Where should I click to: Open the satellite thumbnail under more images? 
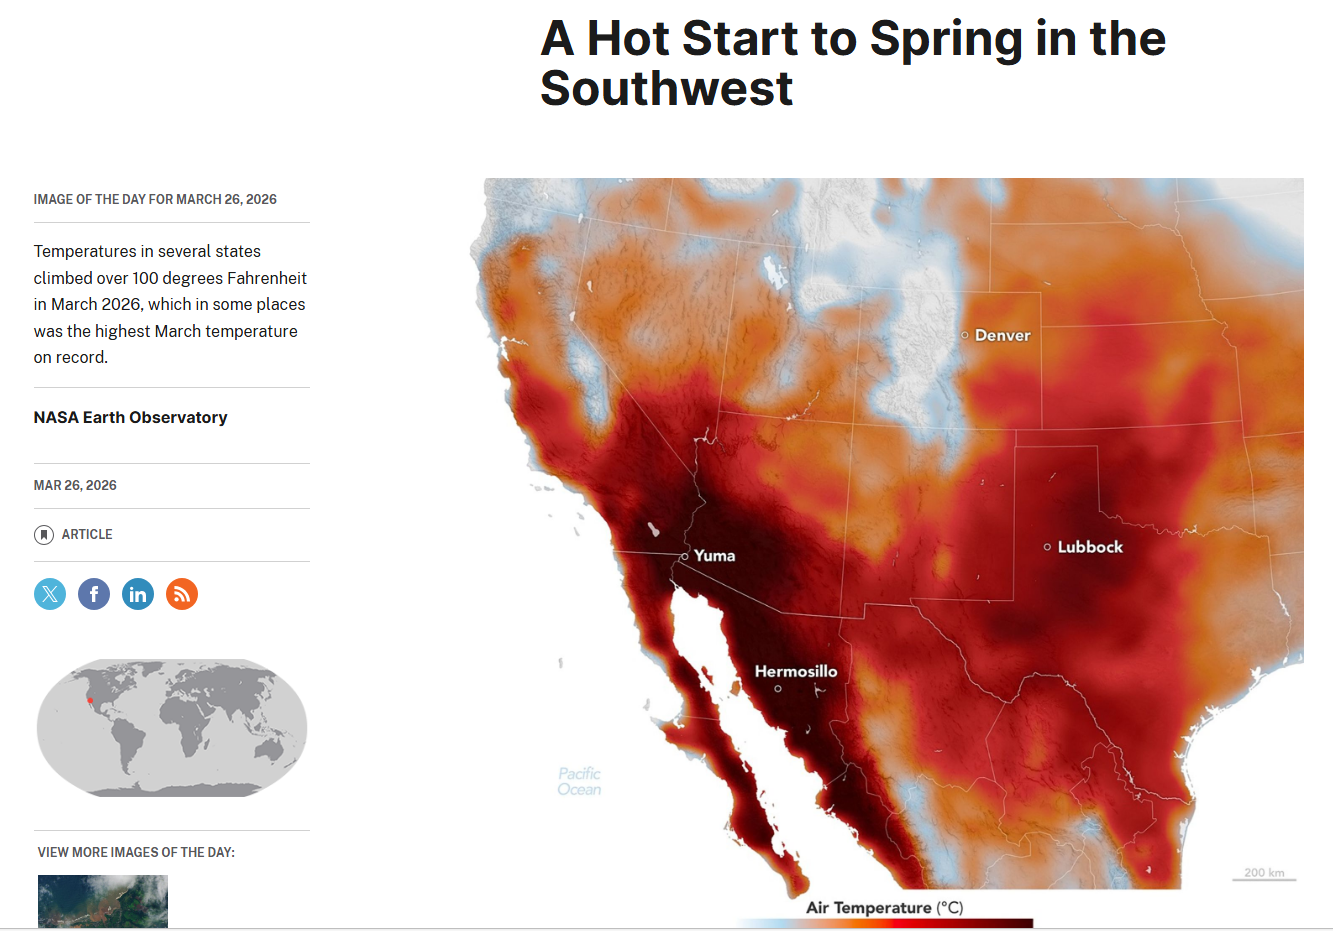click(x=103, y=901)
